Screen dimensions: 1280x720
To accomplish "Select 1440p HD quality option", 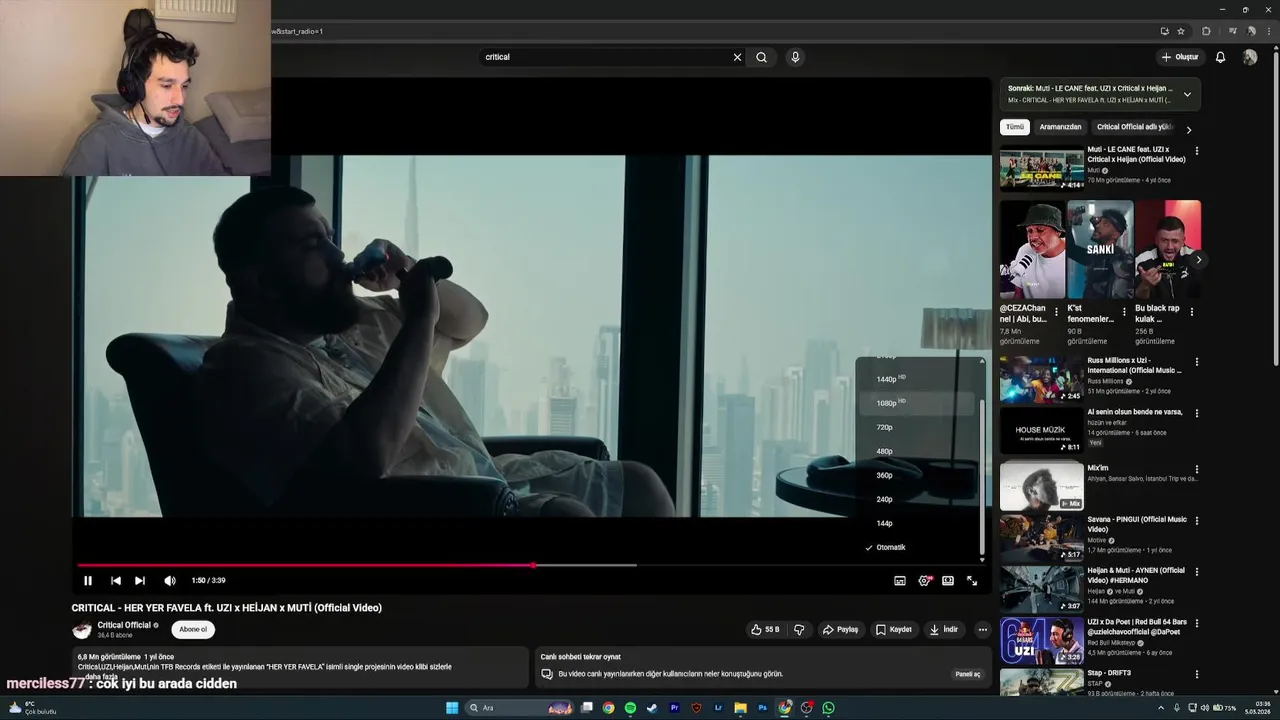I will click(x=917, y=379).
